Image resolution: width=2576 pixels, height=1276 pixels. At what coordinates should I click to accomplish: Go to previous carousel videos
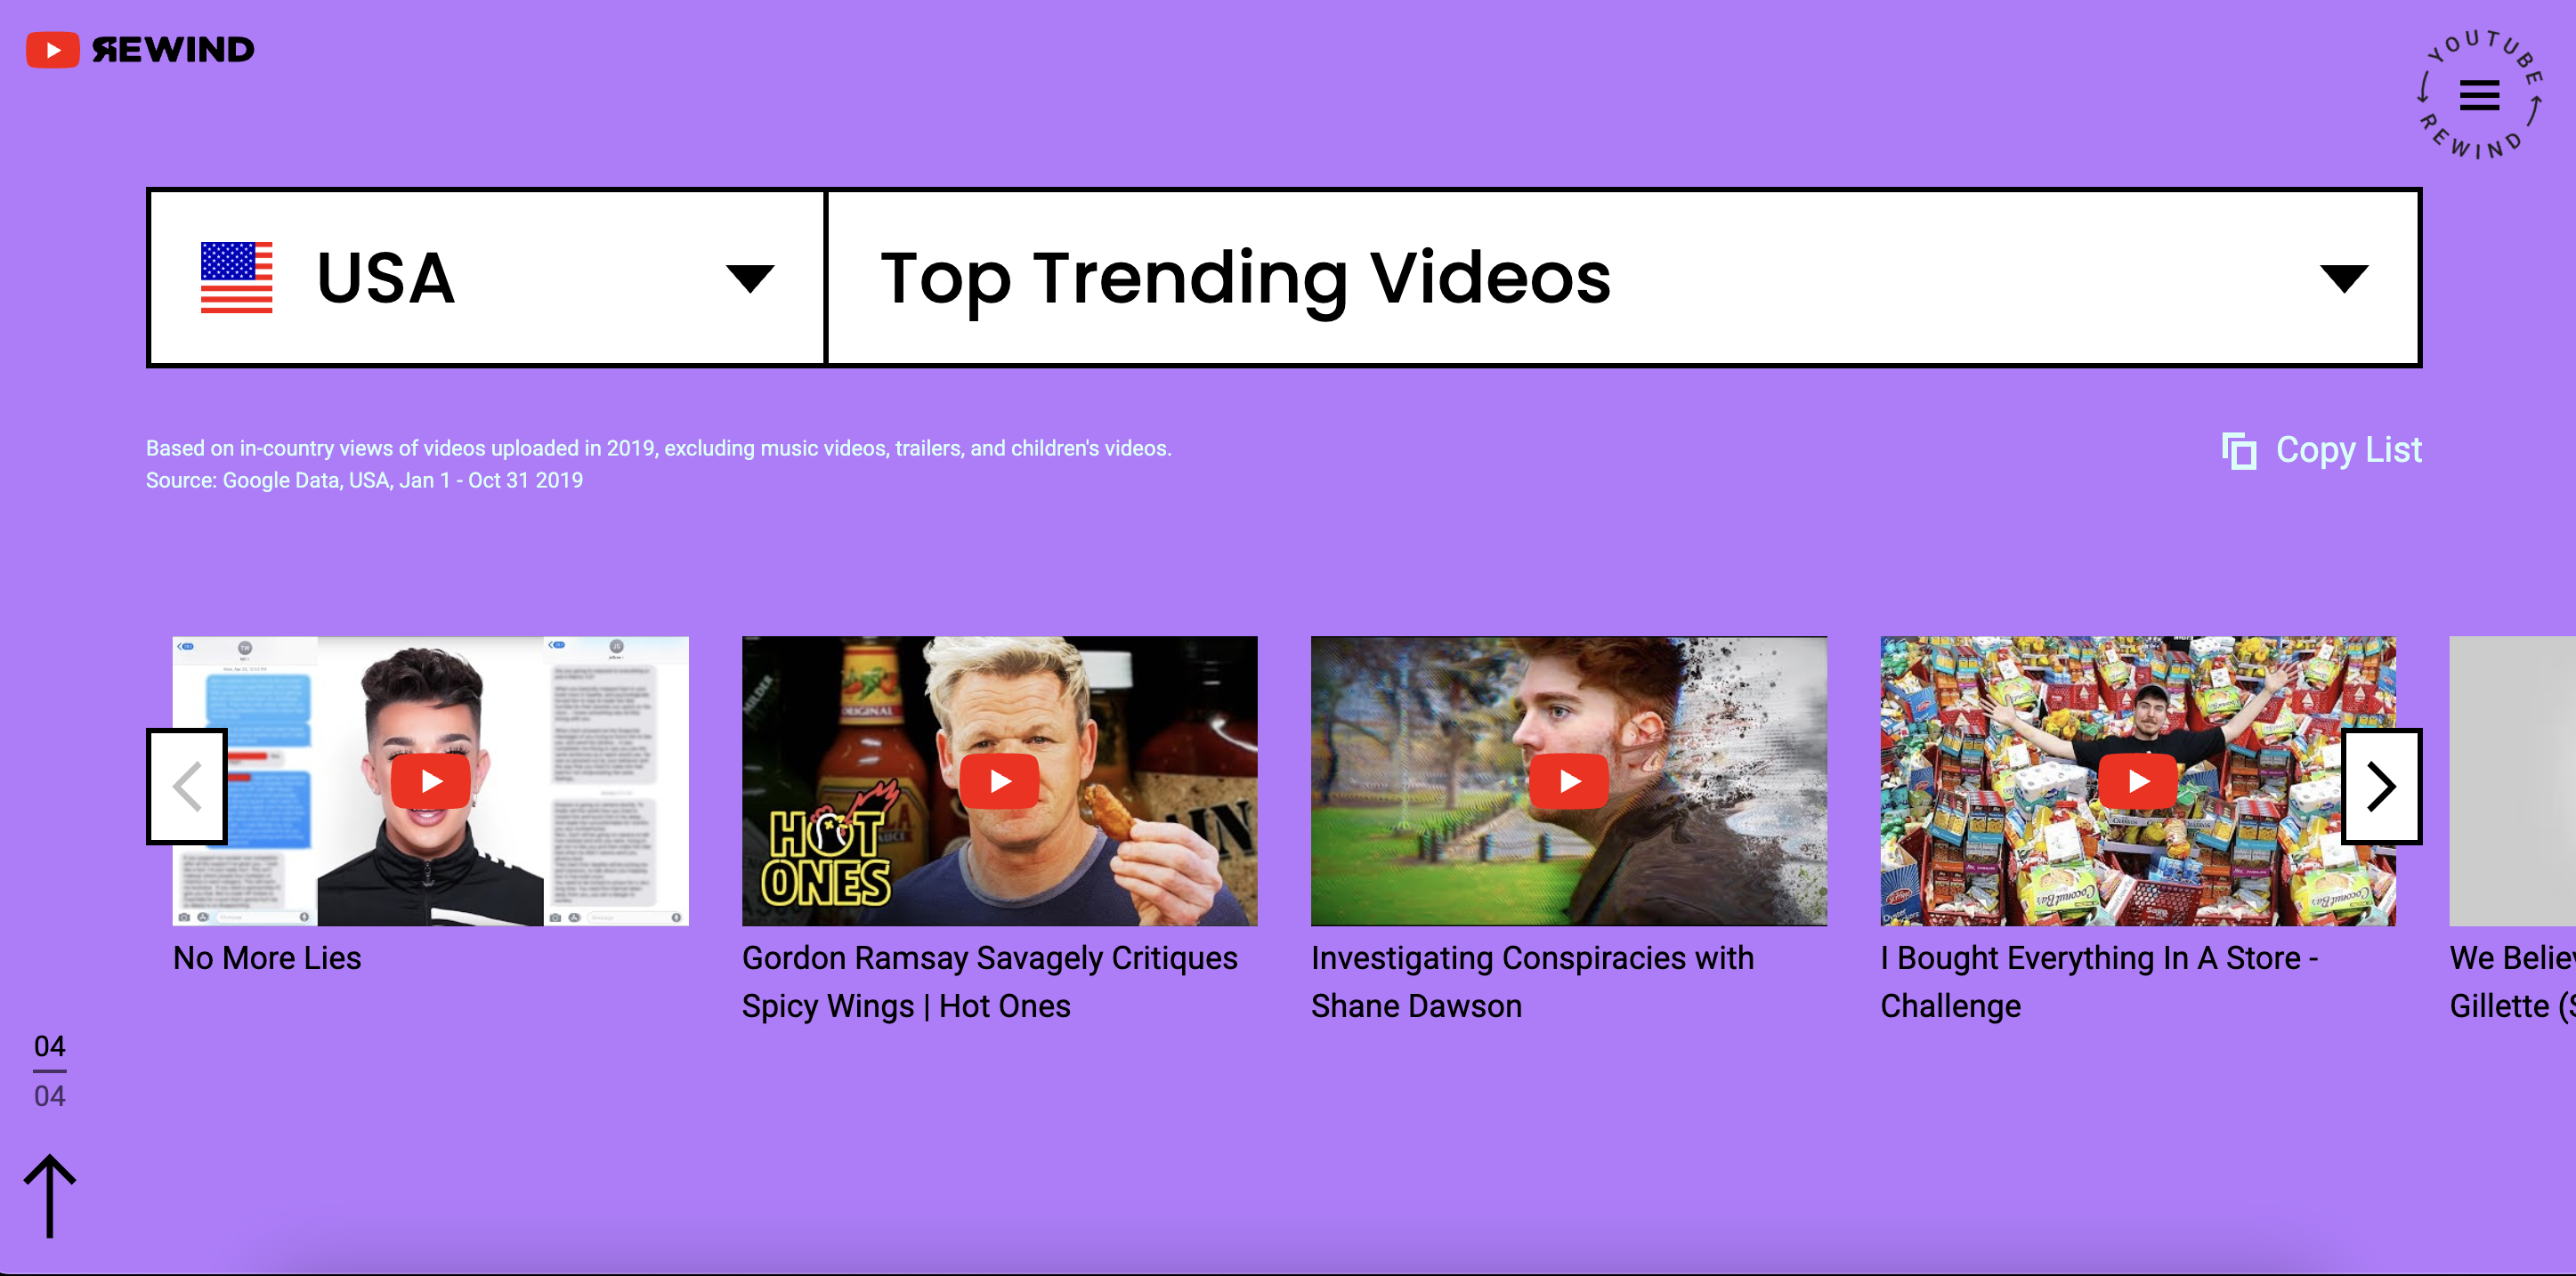187,786
